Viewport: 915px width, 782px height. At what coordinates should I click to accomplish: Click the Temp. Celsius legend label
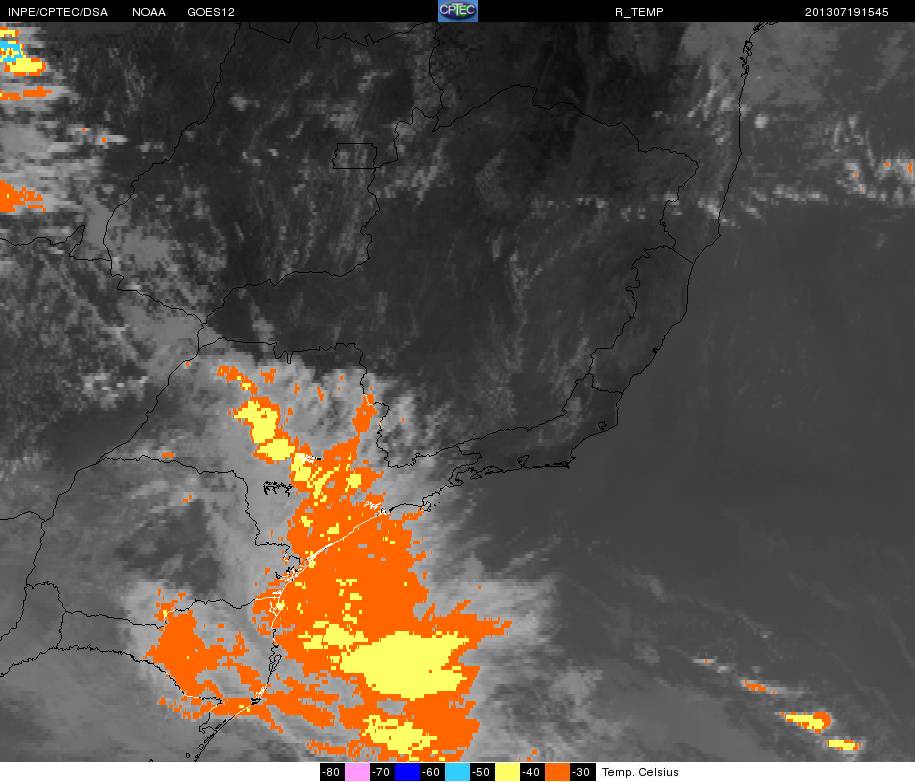[640, 772]
